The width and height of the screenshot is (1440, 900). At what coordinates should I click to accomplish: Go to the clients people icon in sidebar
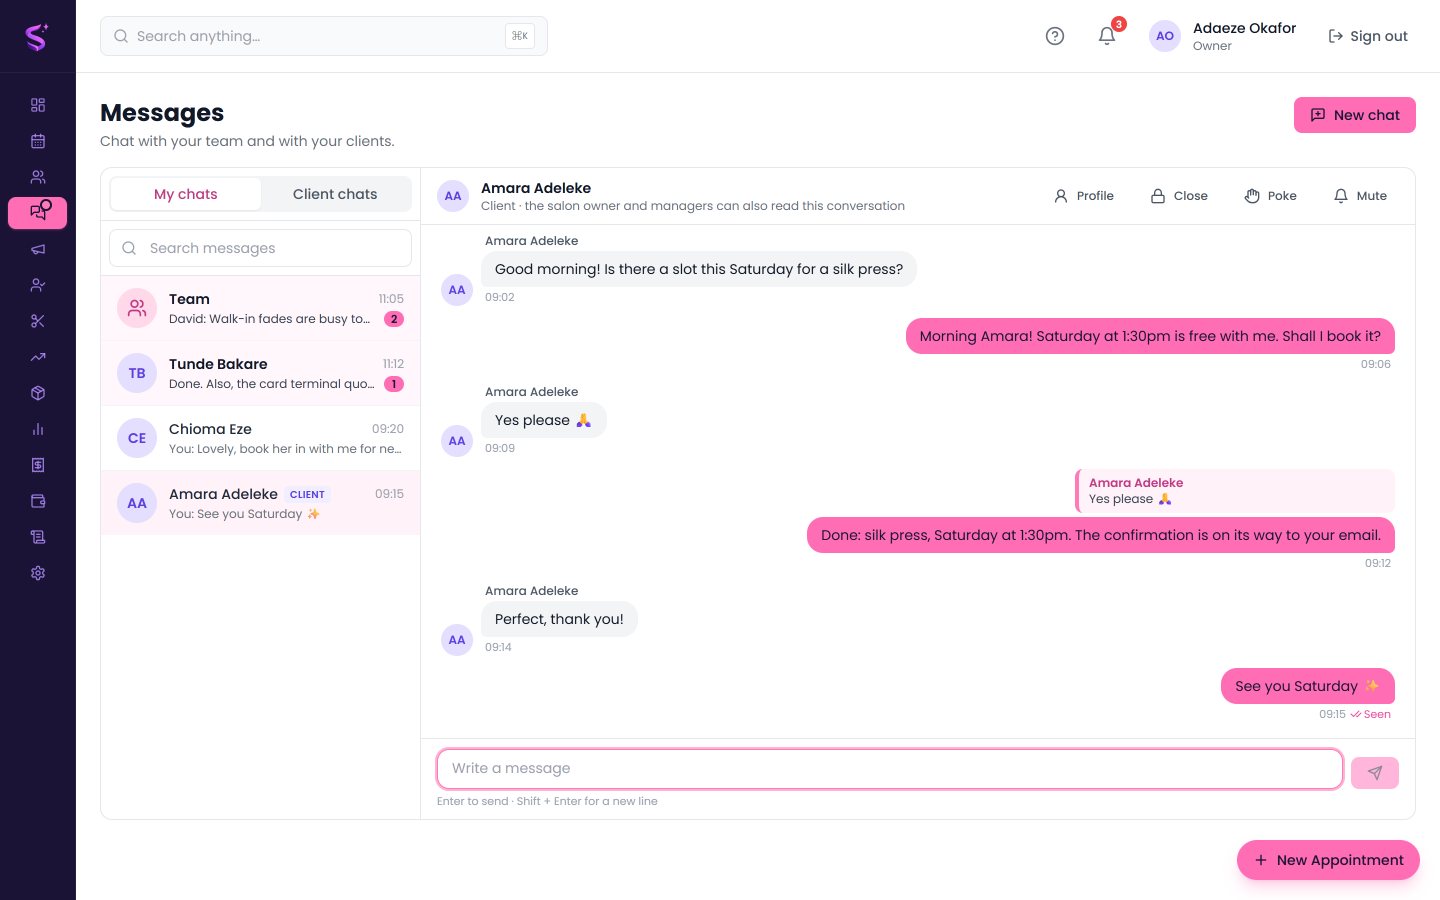click(x=38, y=177)
